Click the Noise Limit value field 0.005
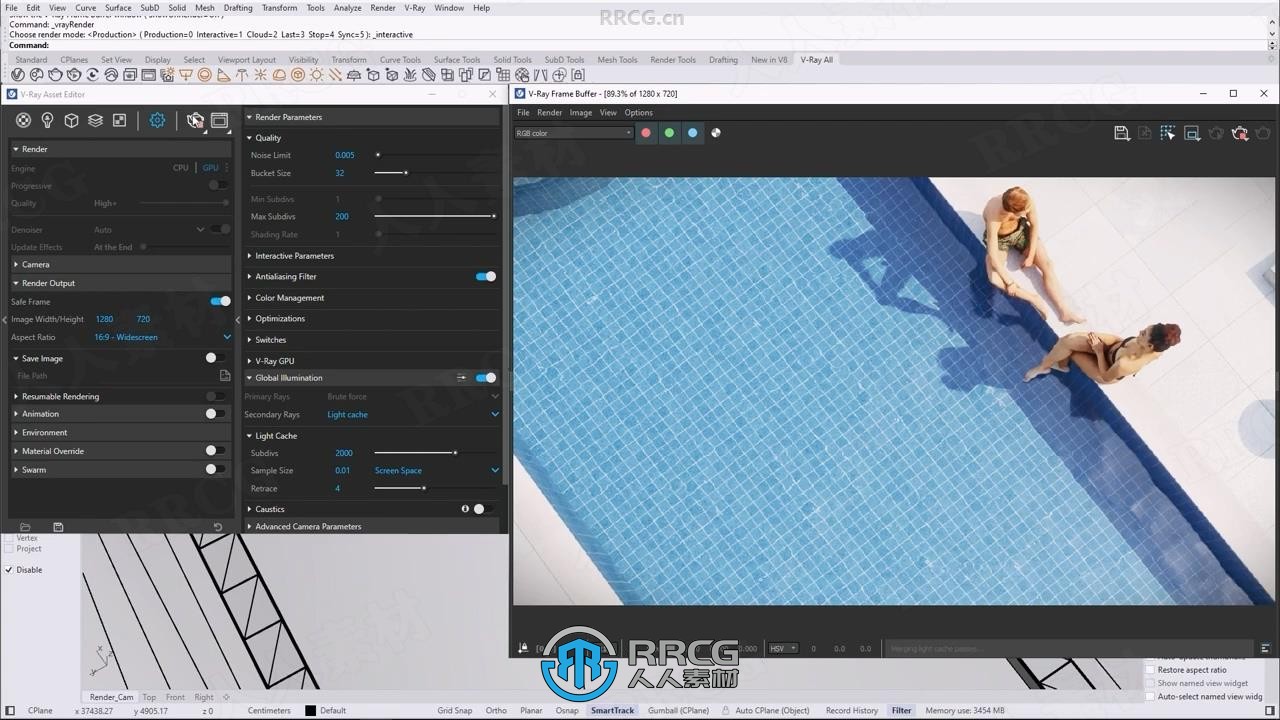Viewport: 1280px width, 720px height. [345, 155]
